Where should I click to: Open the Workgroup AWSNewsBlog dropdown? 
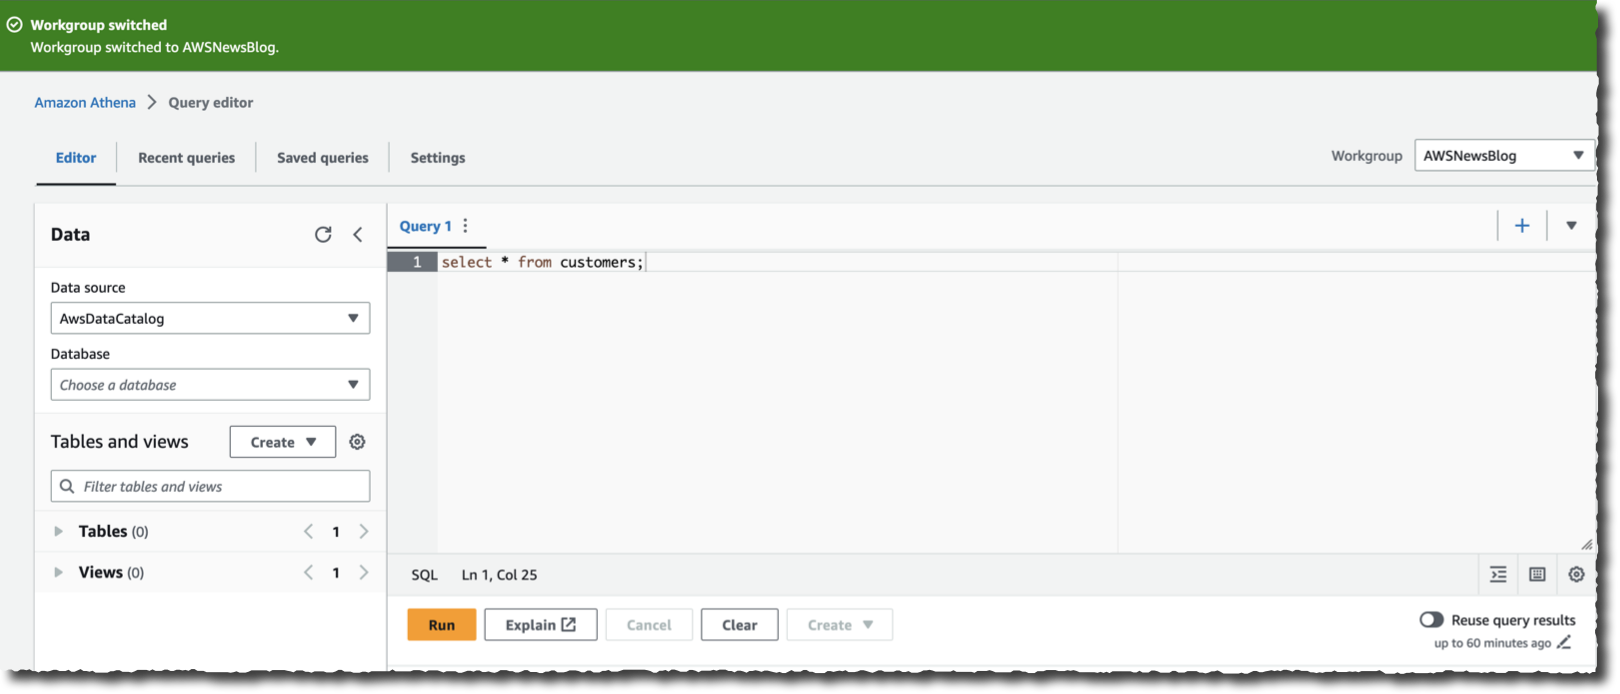pyautogui.click(x=1504, y=156)
